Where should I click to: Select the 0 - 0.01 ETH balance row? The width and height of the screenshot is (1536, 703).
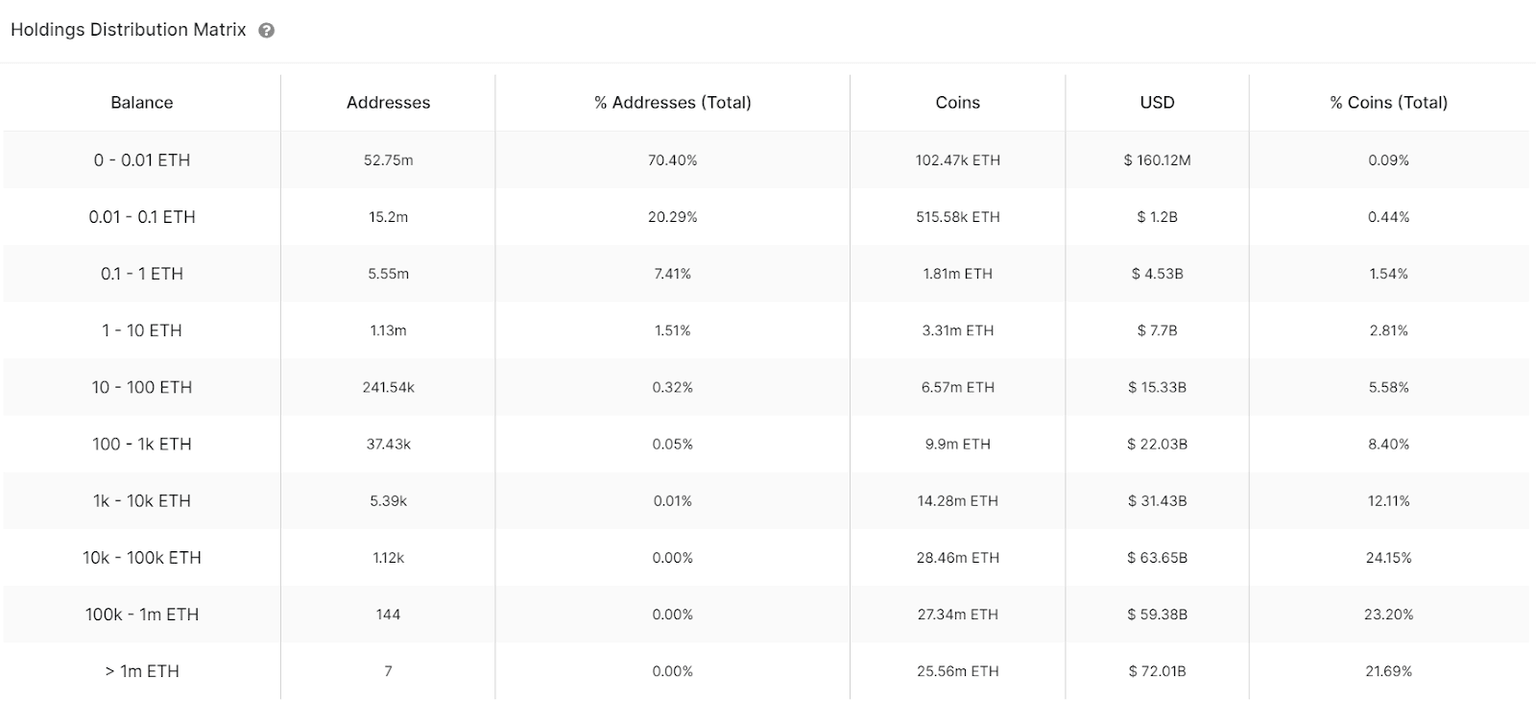click(x=142, y=160)
